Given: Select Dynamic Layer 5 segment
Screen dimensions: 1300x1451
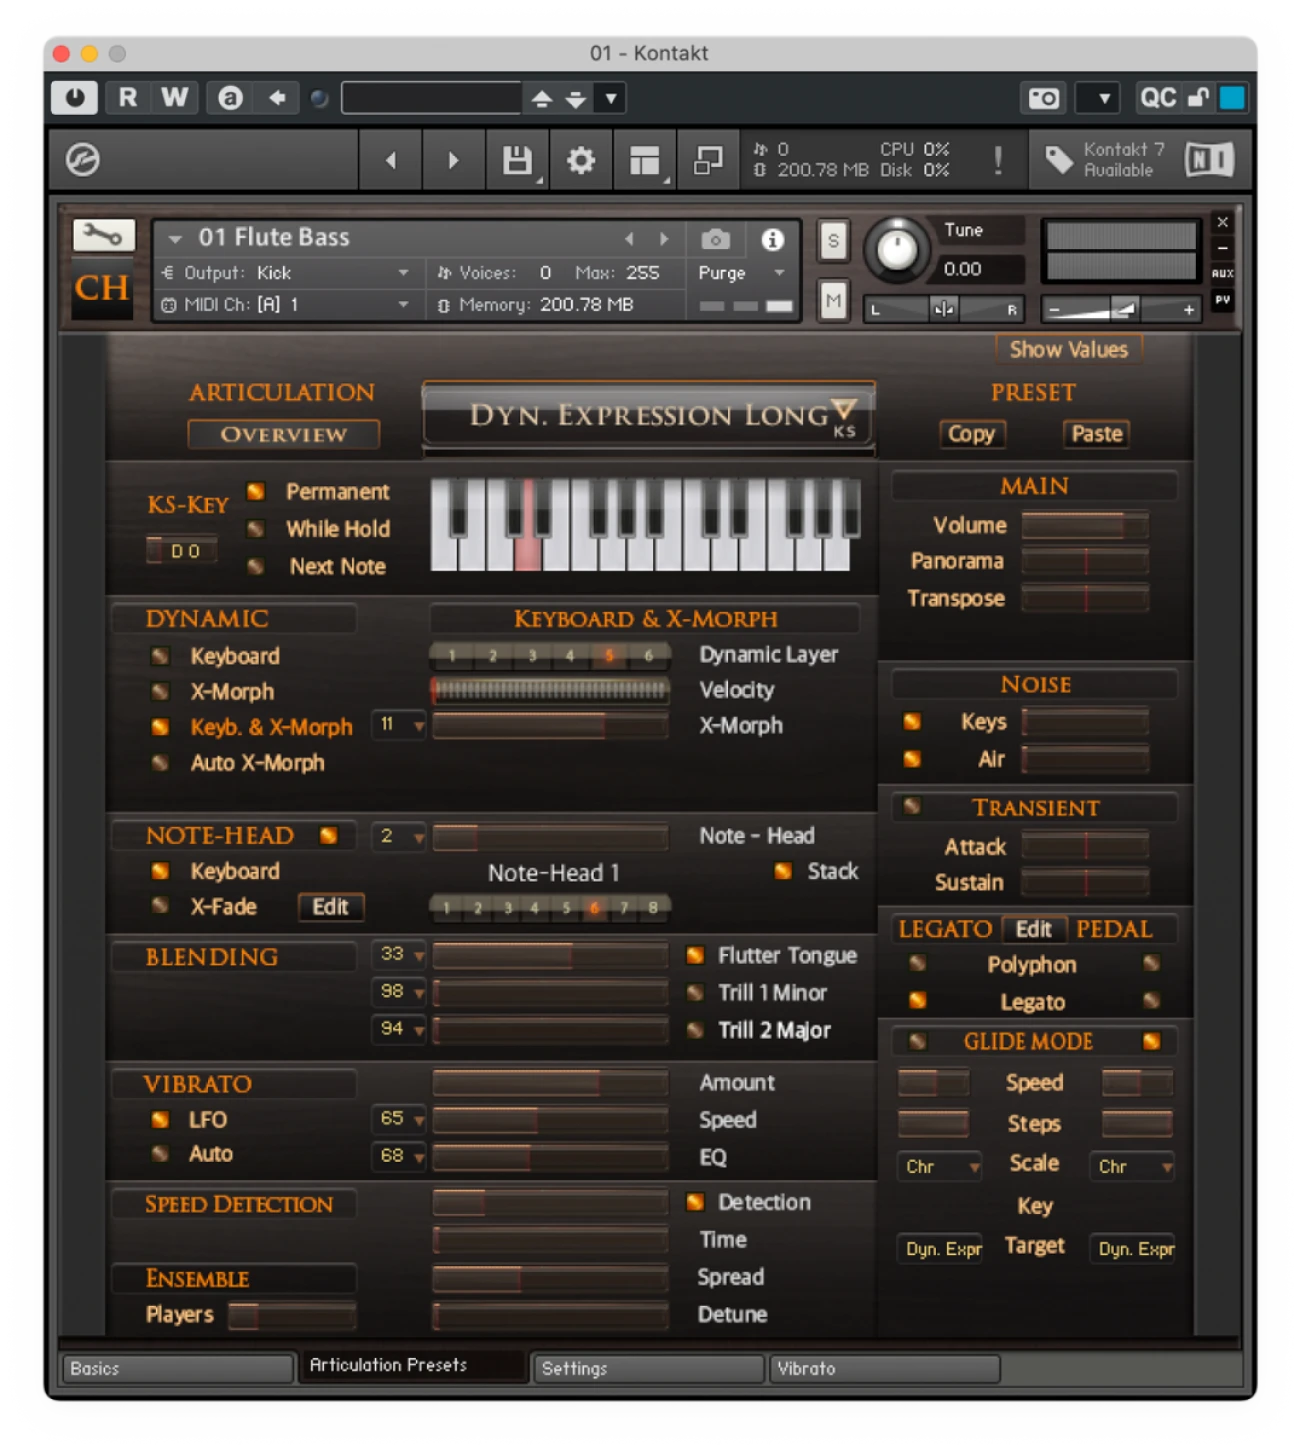Looking at the screenshot, I should (609, 655).
